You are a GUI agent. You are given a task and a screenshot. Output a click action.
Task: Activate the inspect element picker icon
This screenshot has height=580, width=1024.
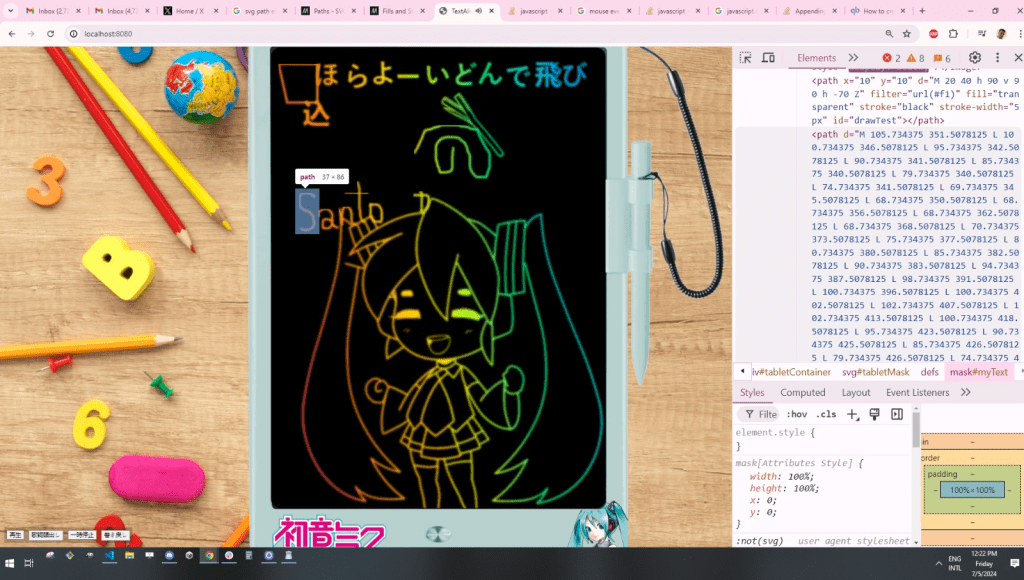[745, 58]
